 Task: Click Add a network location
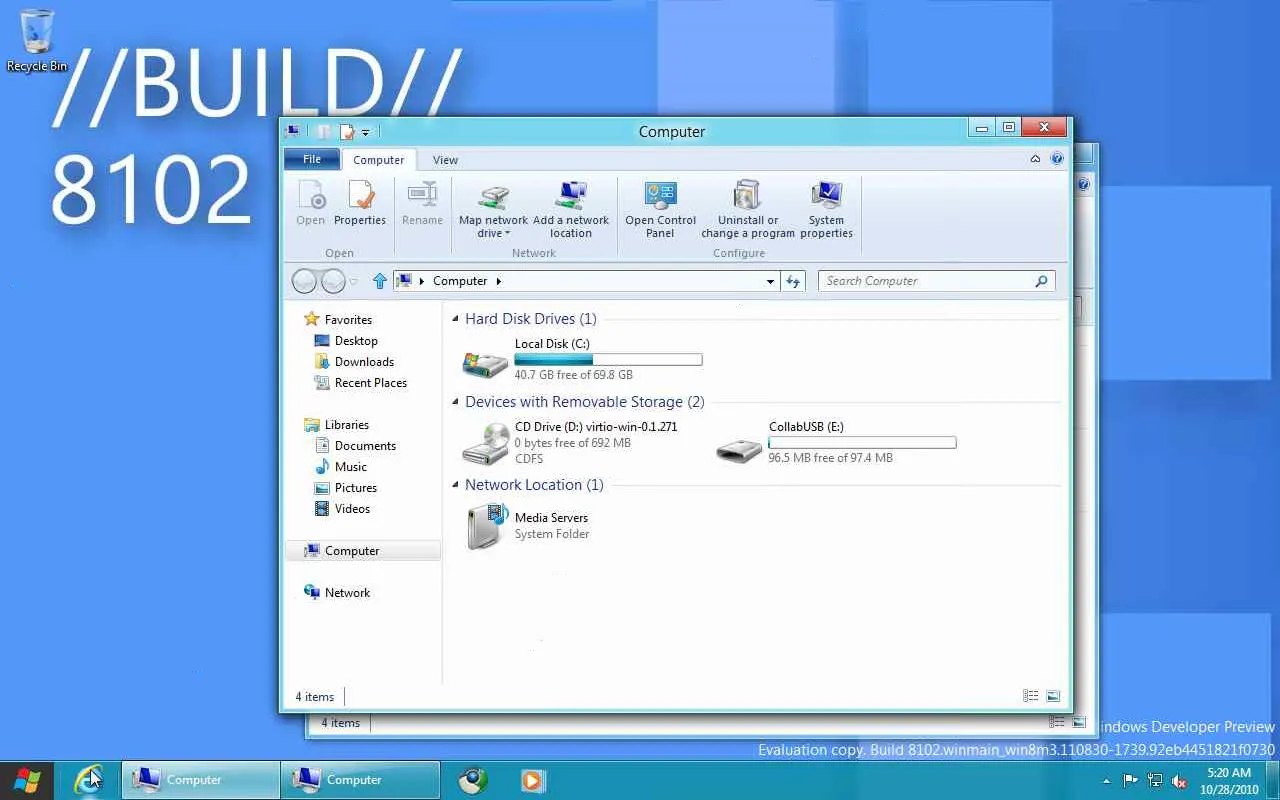click(571, 210)
